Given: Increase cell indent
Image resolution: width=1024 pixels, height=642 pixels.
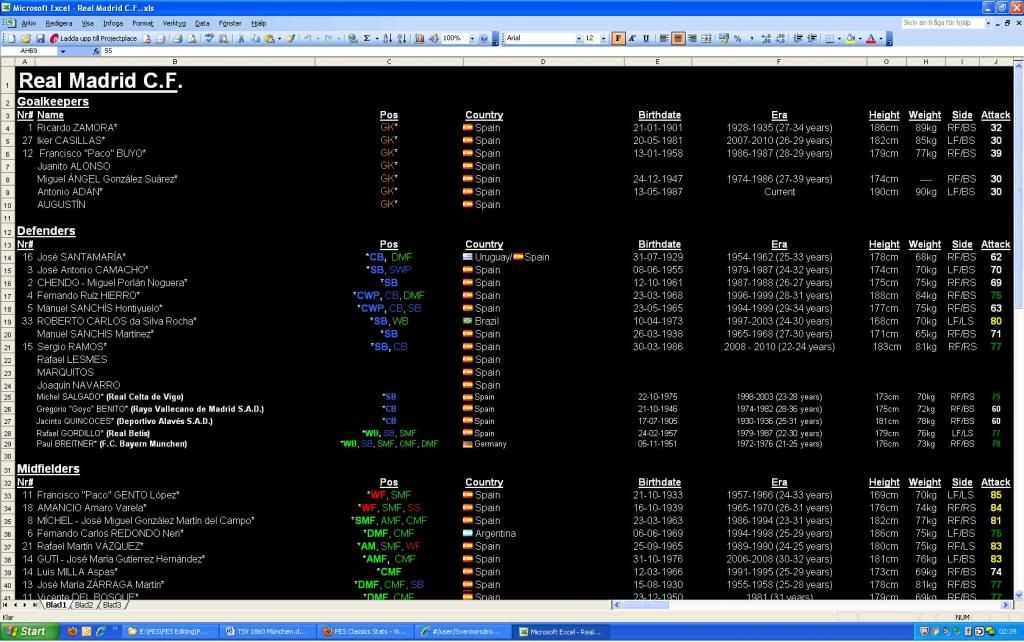Looking at the screenshot, I should pyautogui.click(x=812, y=39).
